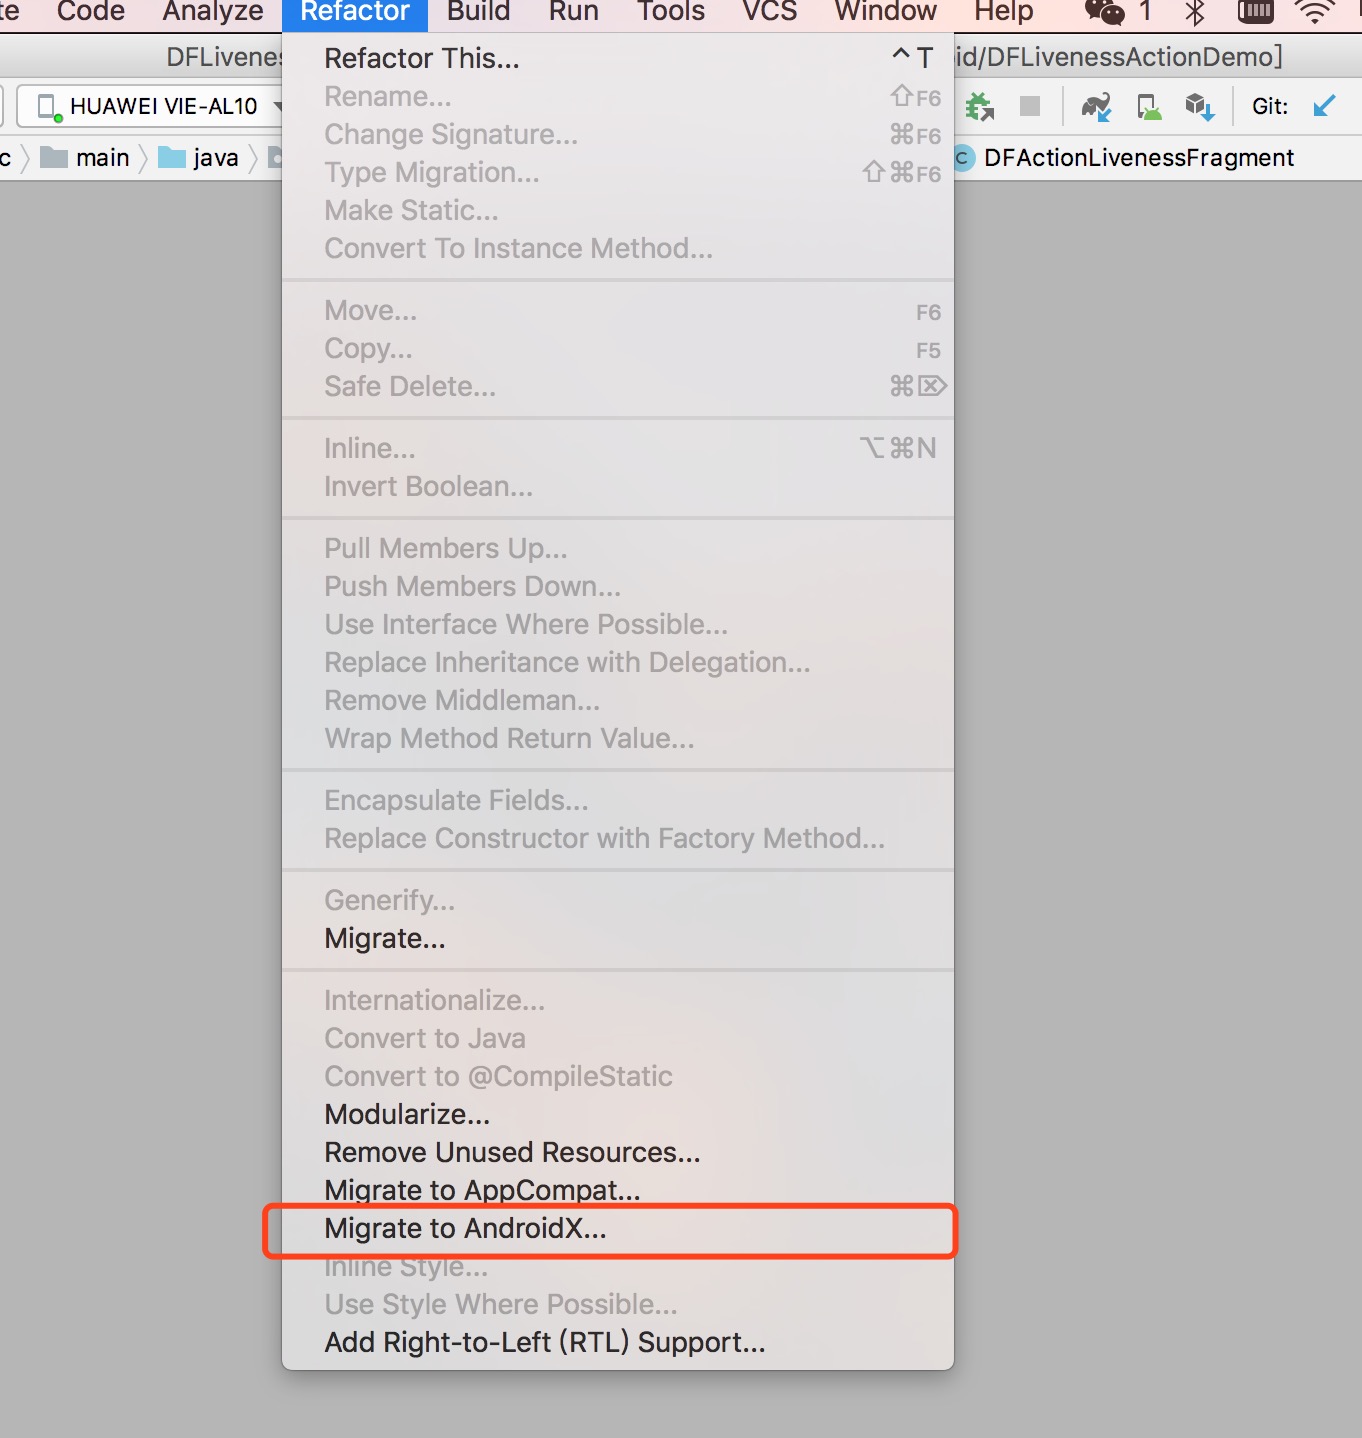The height and width of the screenshot is (1438, 1362).
Task: Choose Refactor This... from menu
Action: (421, 58)
